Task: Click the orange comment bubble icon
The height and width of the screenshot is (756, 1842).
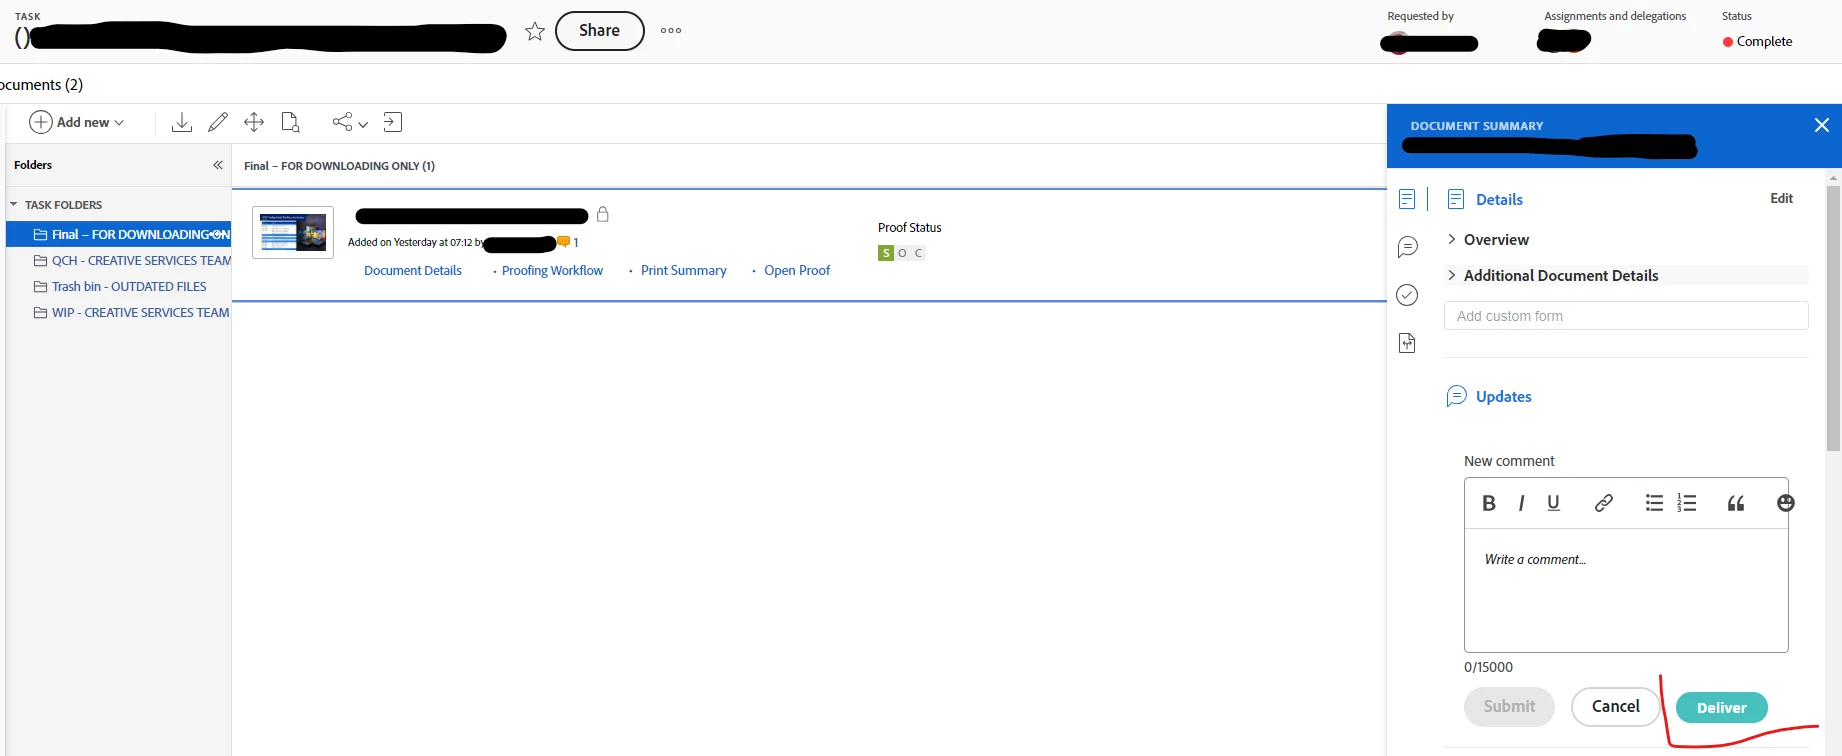Action: tap(563, 242)
